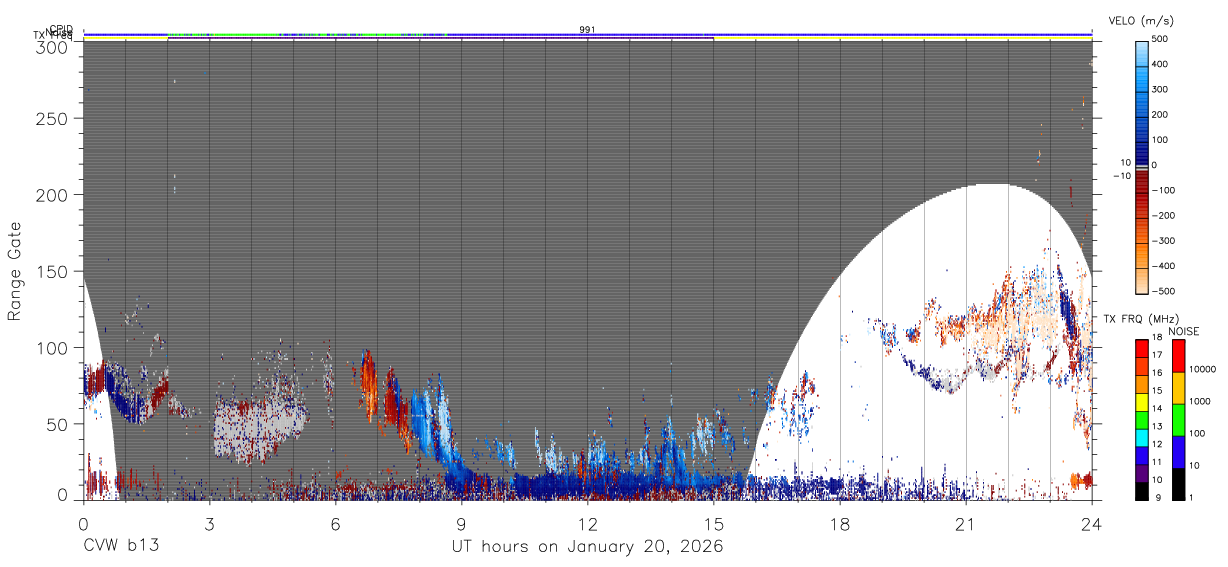1228x567 pixels.
Task: Click the CPID row label at top left
Action: (x=61, y=30)
